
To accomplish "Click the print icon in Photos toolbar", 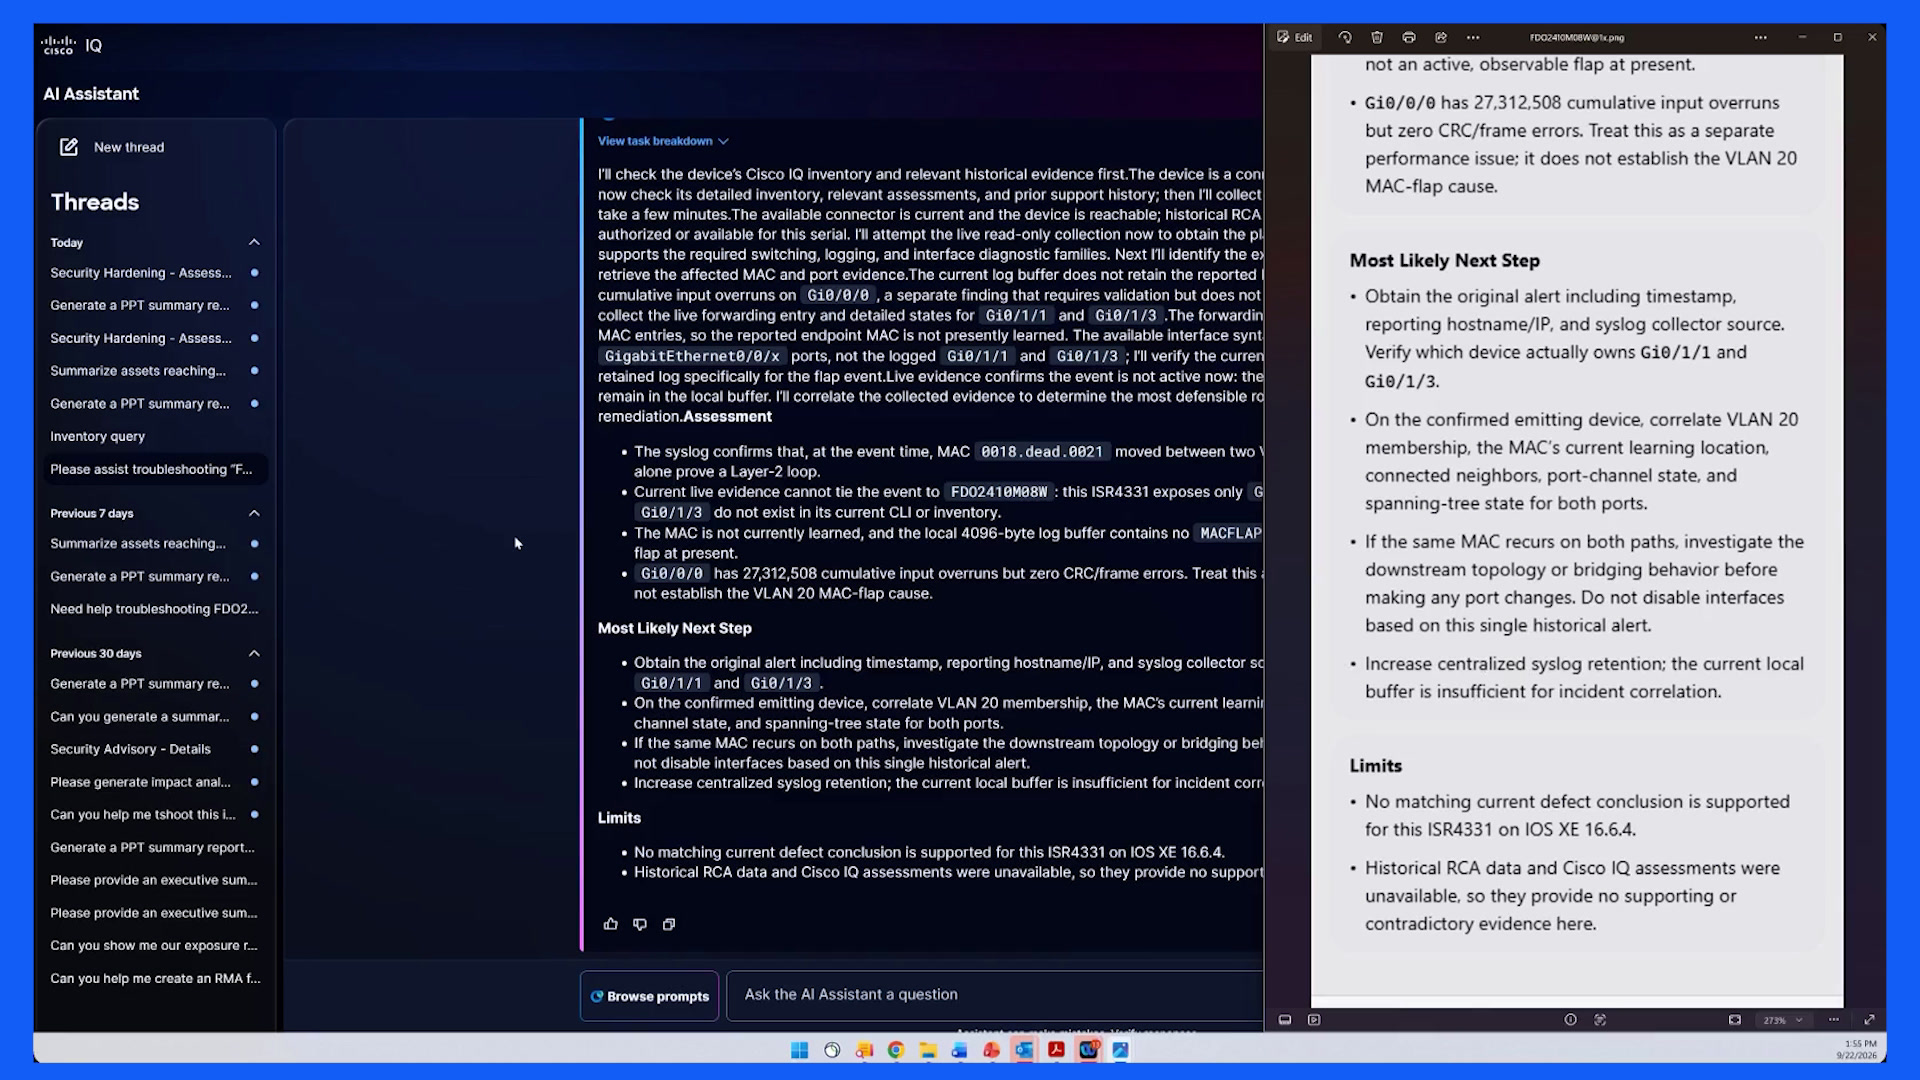I will [1409, 37].
